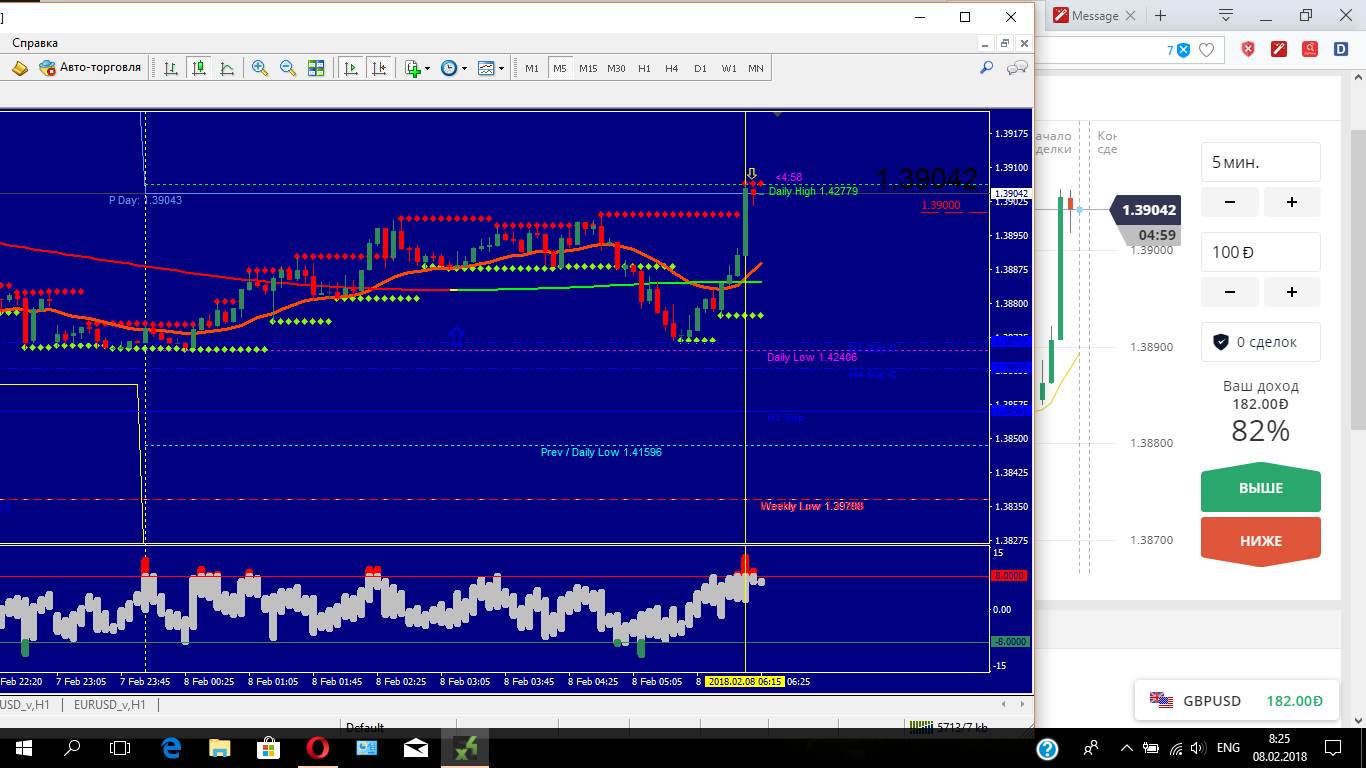The height and width of the screenshot is (768, 1366).
Task: Select the D1 daily timeframe
Action: [700, 68]
